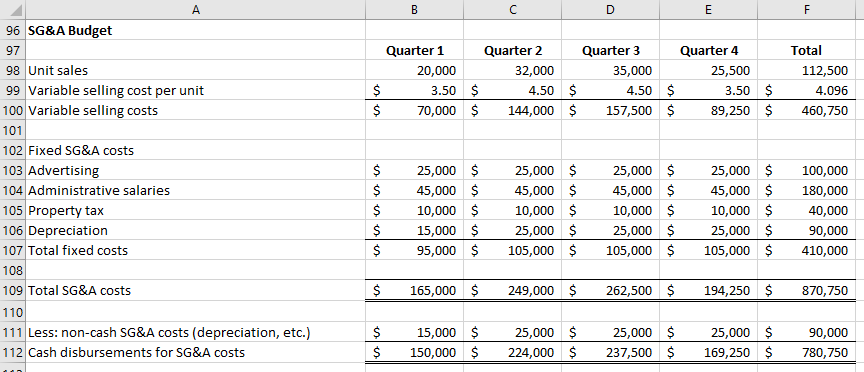
Task: Click Quarter 1 depreciation 15,000
Action: (415, 230)
